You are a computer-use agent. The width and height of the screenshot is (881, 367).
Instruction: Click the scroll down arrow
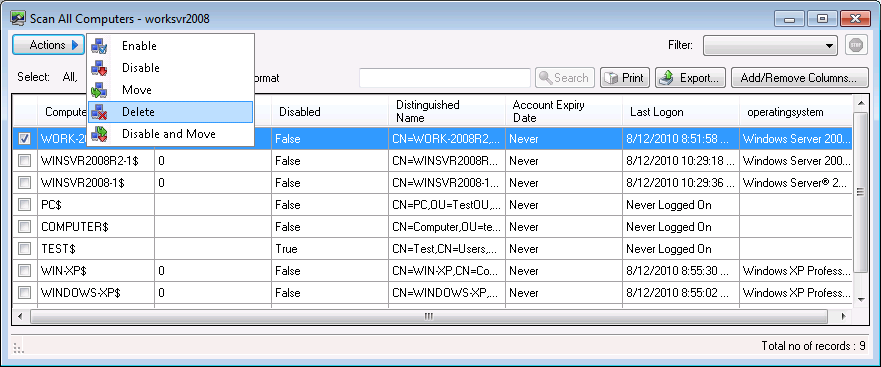pos(860,300)
